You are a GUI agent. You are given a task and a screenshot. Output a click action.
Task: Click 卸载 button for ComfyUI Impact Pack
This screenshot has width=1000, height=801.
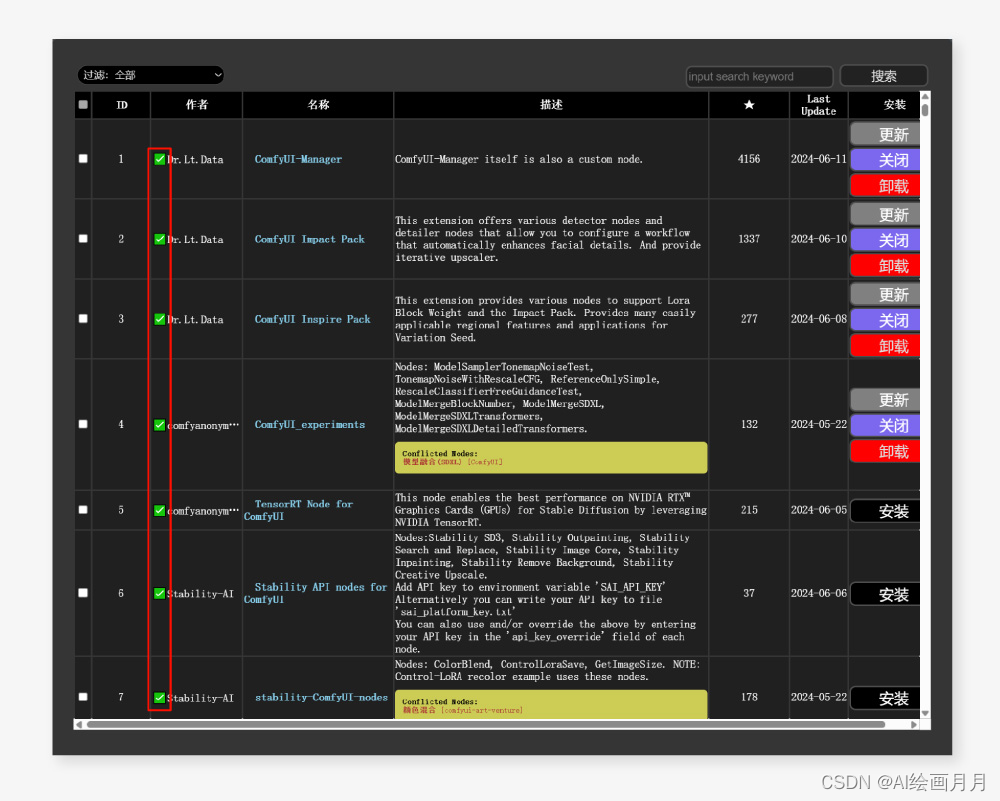pos(885,266)
